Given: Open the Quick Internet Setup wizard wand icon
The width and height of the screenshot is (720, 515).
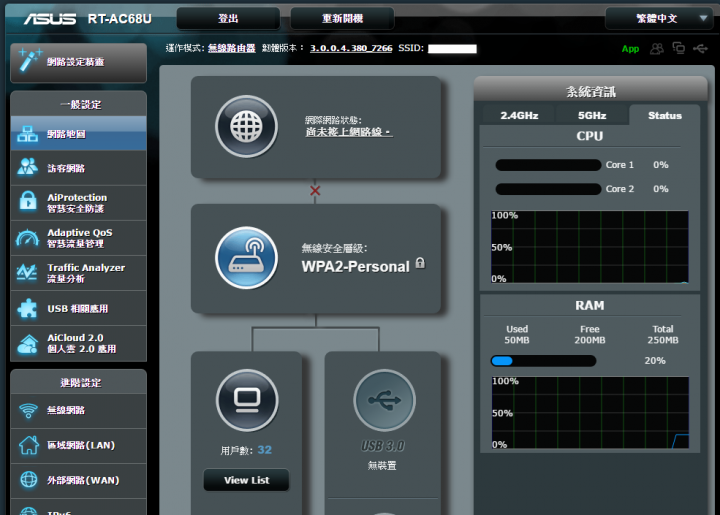Looking at the screenshot, I should click(29, 61).
